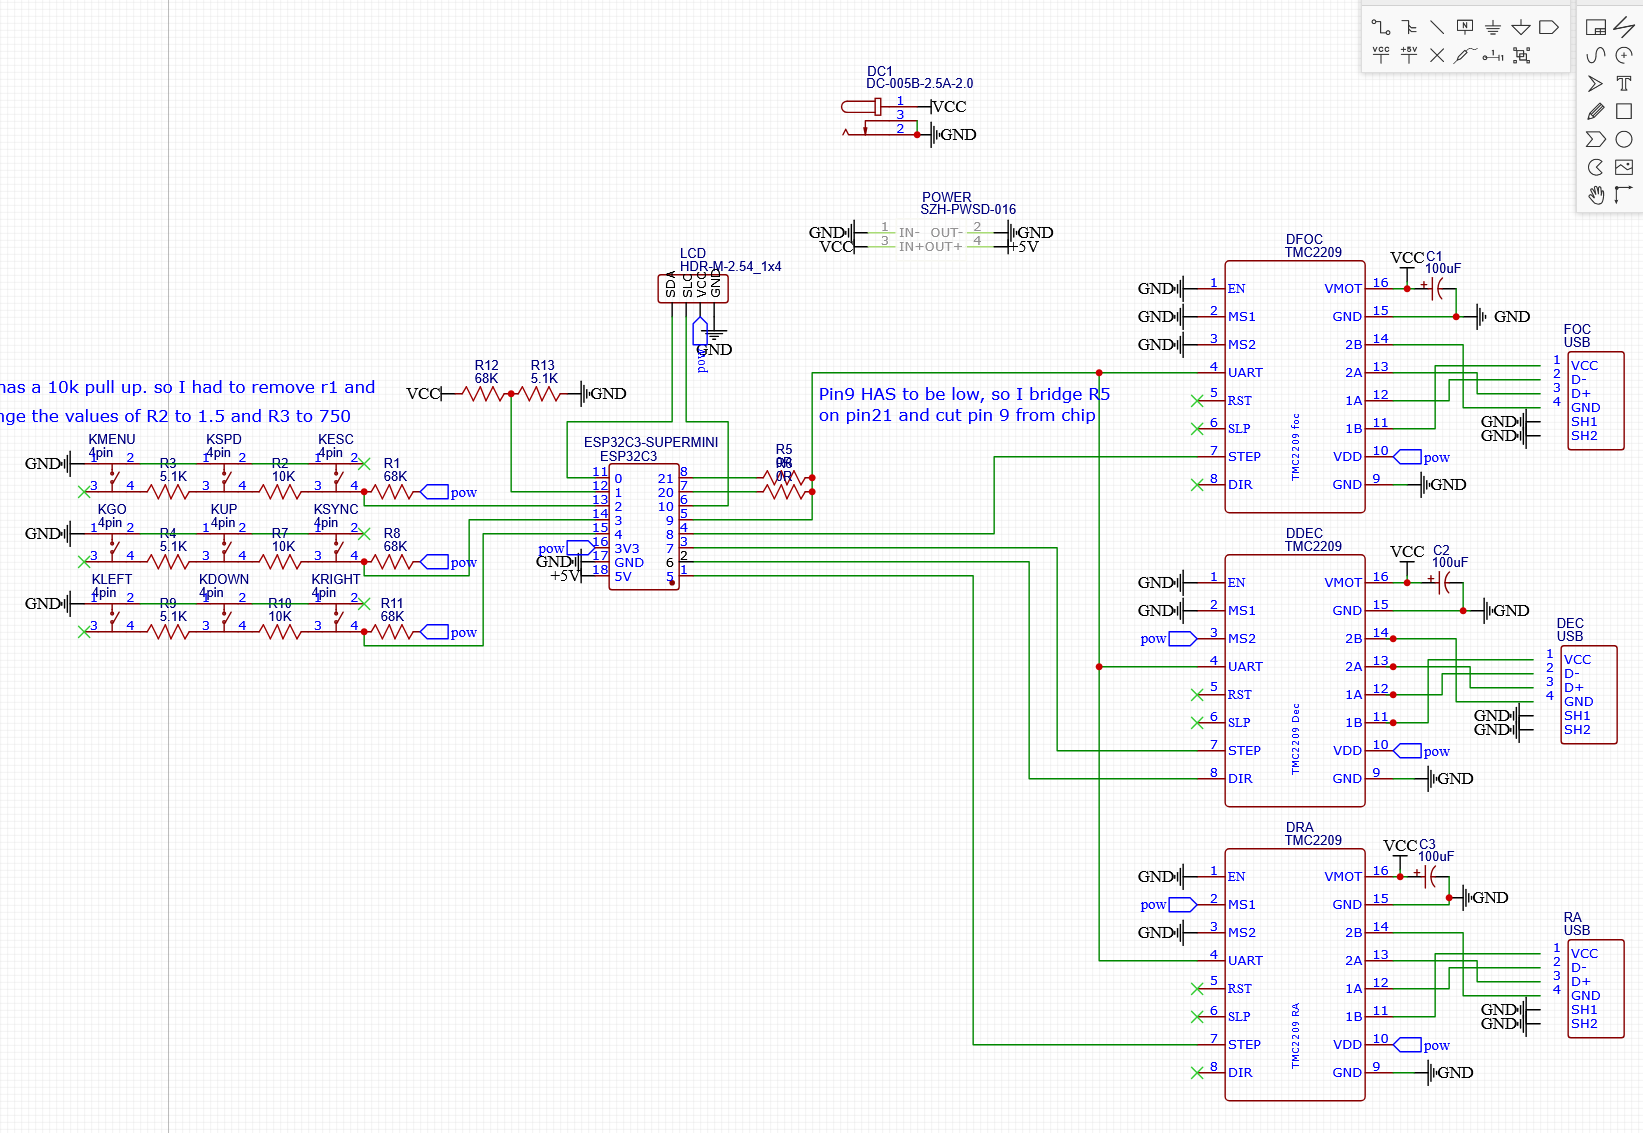
Task: Select the Image insert tool
Action: [x=1624, y=167]
